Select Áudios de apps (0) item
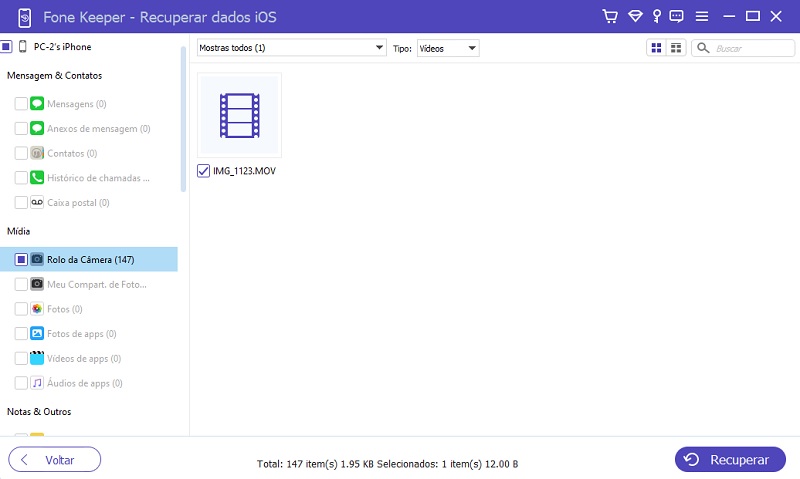This screenshot has height=479, width=800. (85, 383)
